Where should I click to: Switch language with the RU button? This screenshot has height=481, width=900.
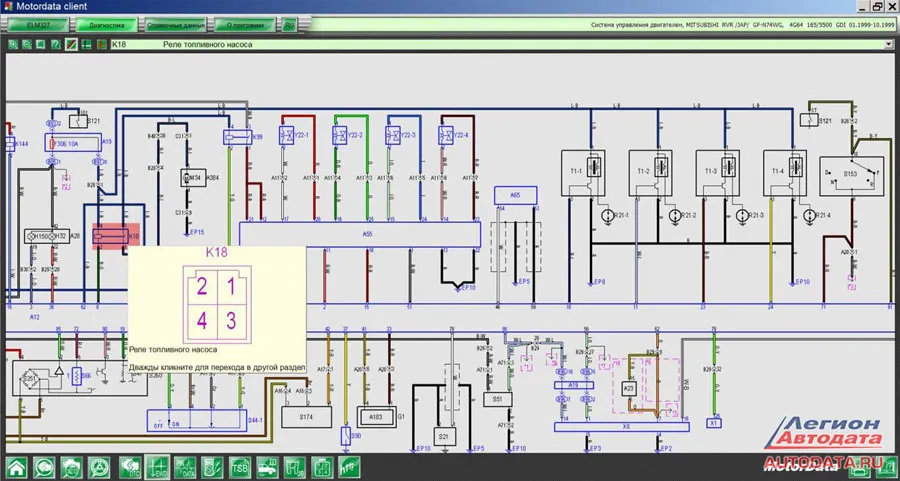289,25
